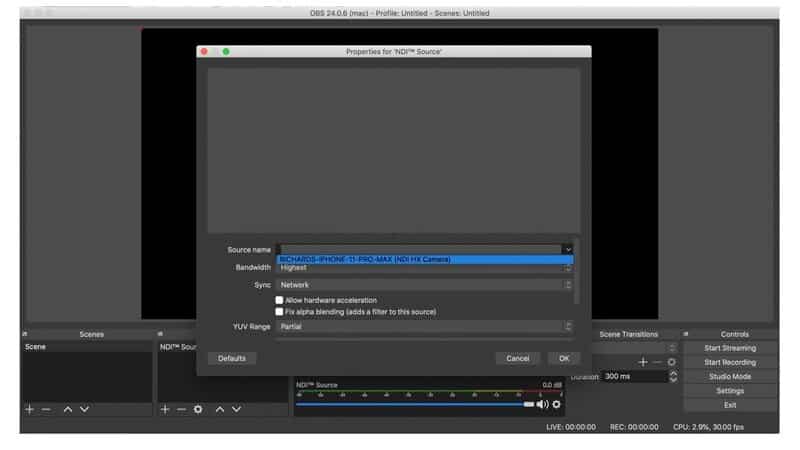The height and width of the screenshot is (450, 800).
Task: Mute the NDI Source speaker icon
Action: pos(542,404)
